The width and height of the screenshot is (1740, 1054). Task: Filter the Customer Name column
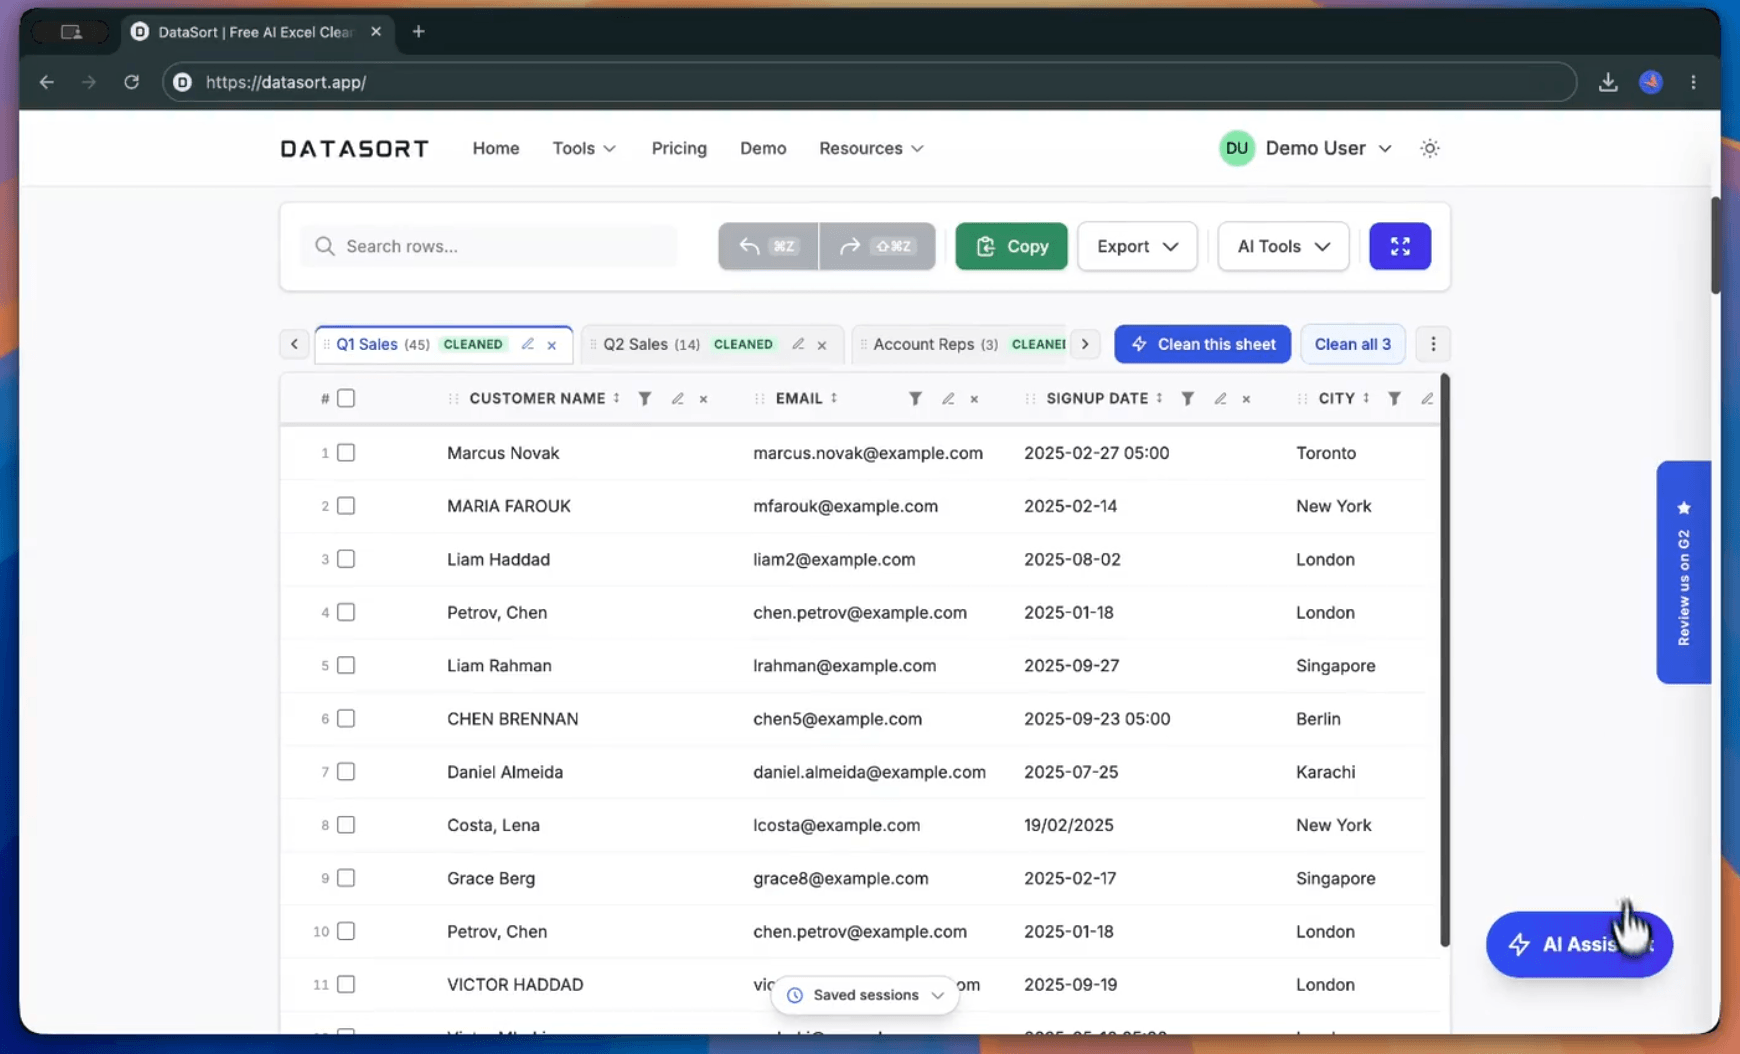(x=645, y=398)
